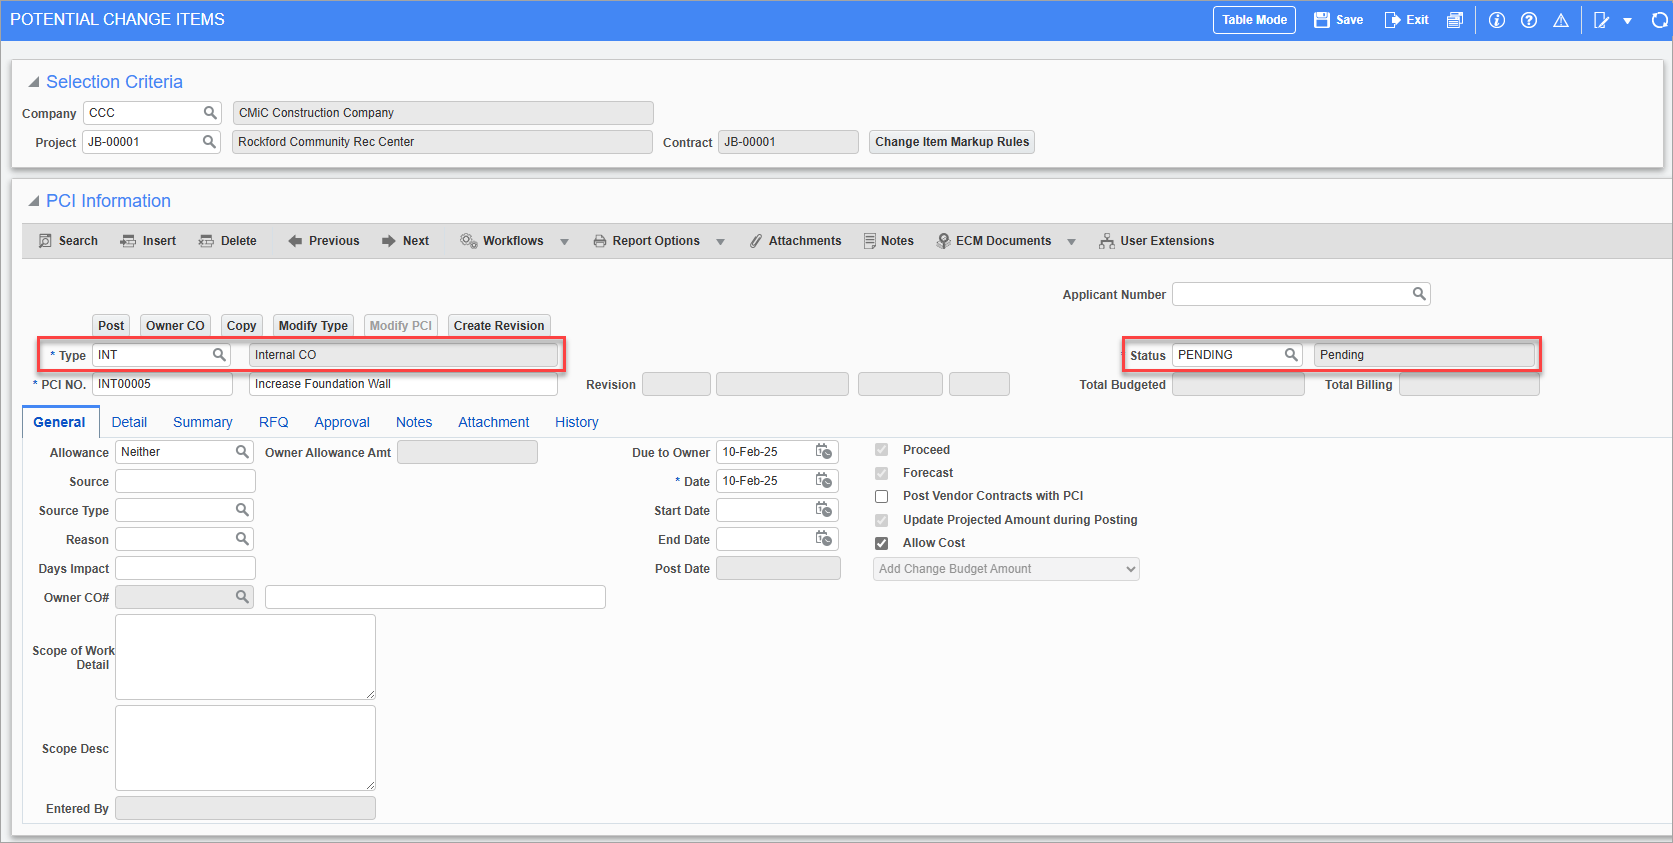Viewport: 1673px width, 843px height.
Task: Expand dropdown arrow beside edit page icon
Action: (x=1628, y=21)
